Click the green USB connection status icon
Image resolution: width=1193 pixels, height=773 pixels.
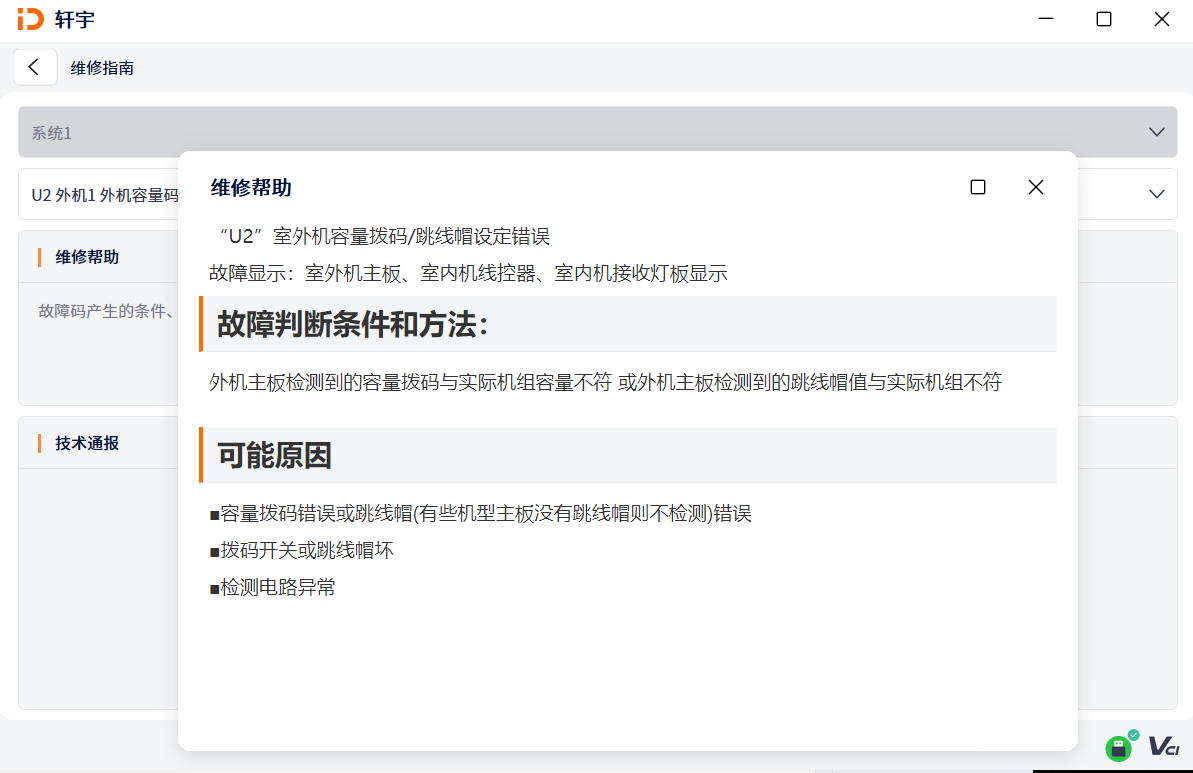point(1117,747)
